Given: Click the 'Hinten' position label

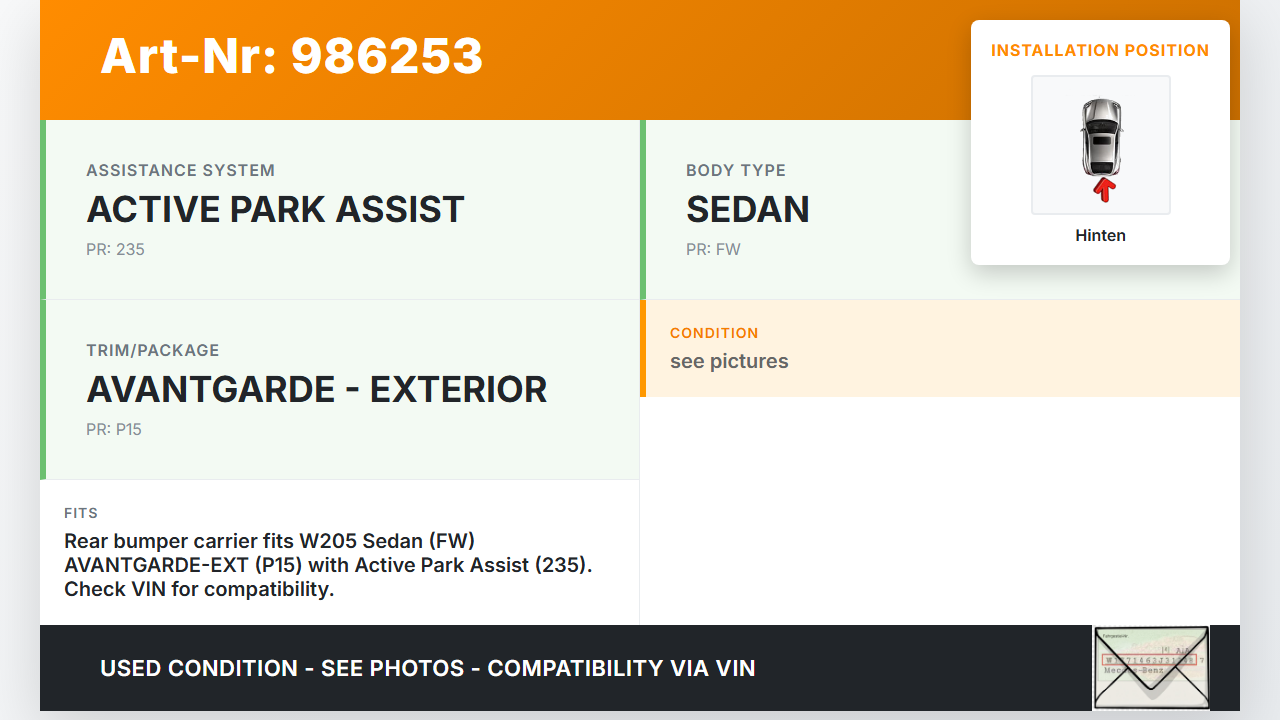Looking at the screenshot, I should (1100, 236).
